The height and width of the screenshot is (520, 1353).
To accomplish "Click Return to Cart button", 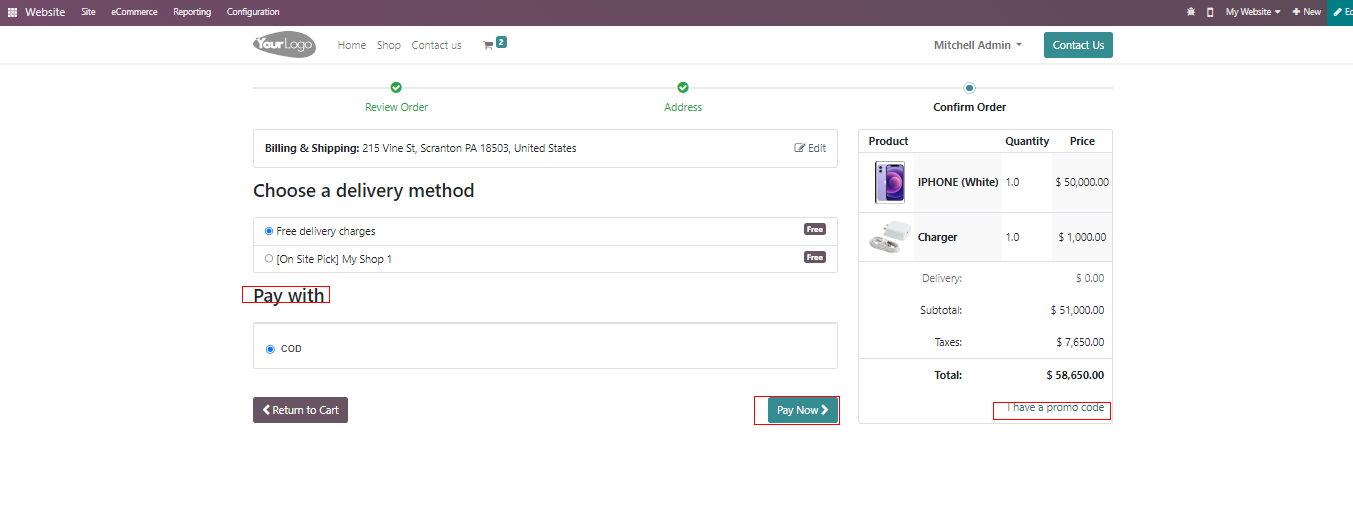I will coord(300,410).
